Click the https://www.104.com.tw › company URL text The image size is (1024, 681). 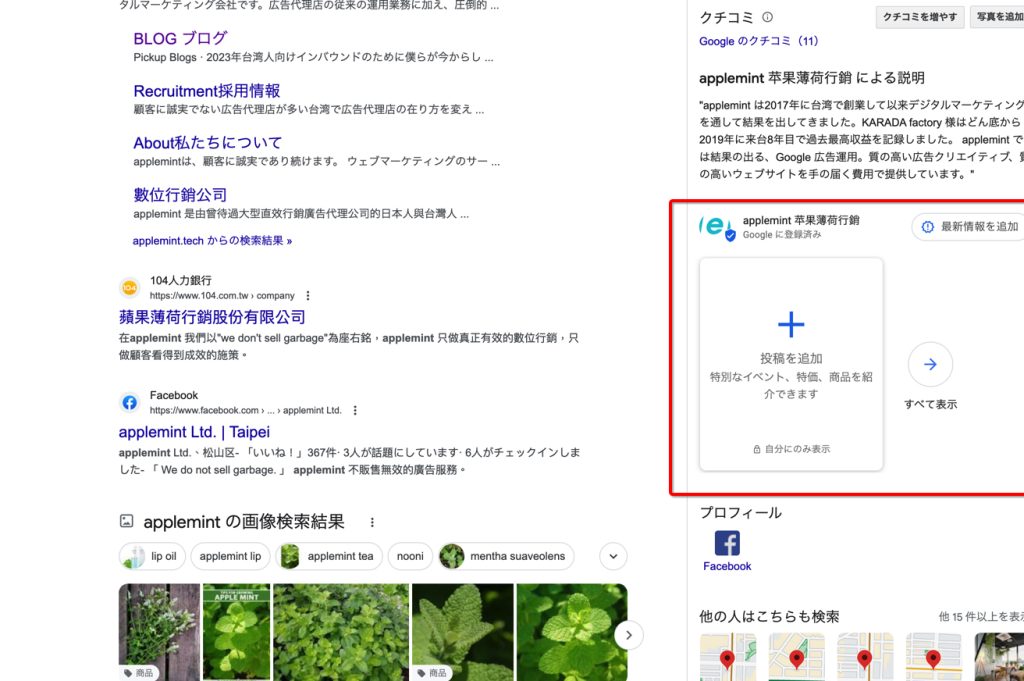(x=222, y=296)
